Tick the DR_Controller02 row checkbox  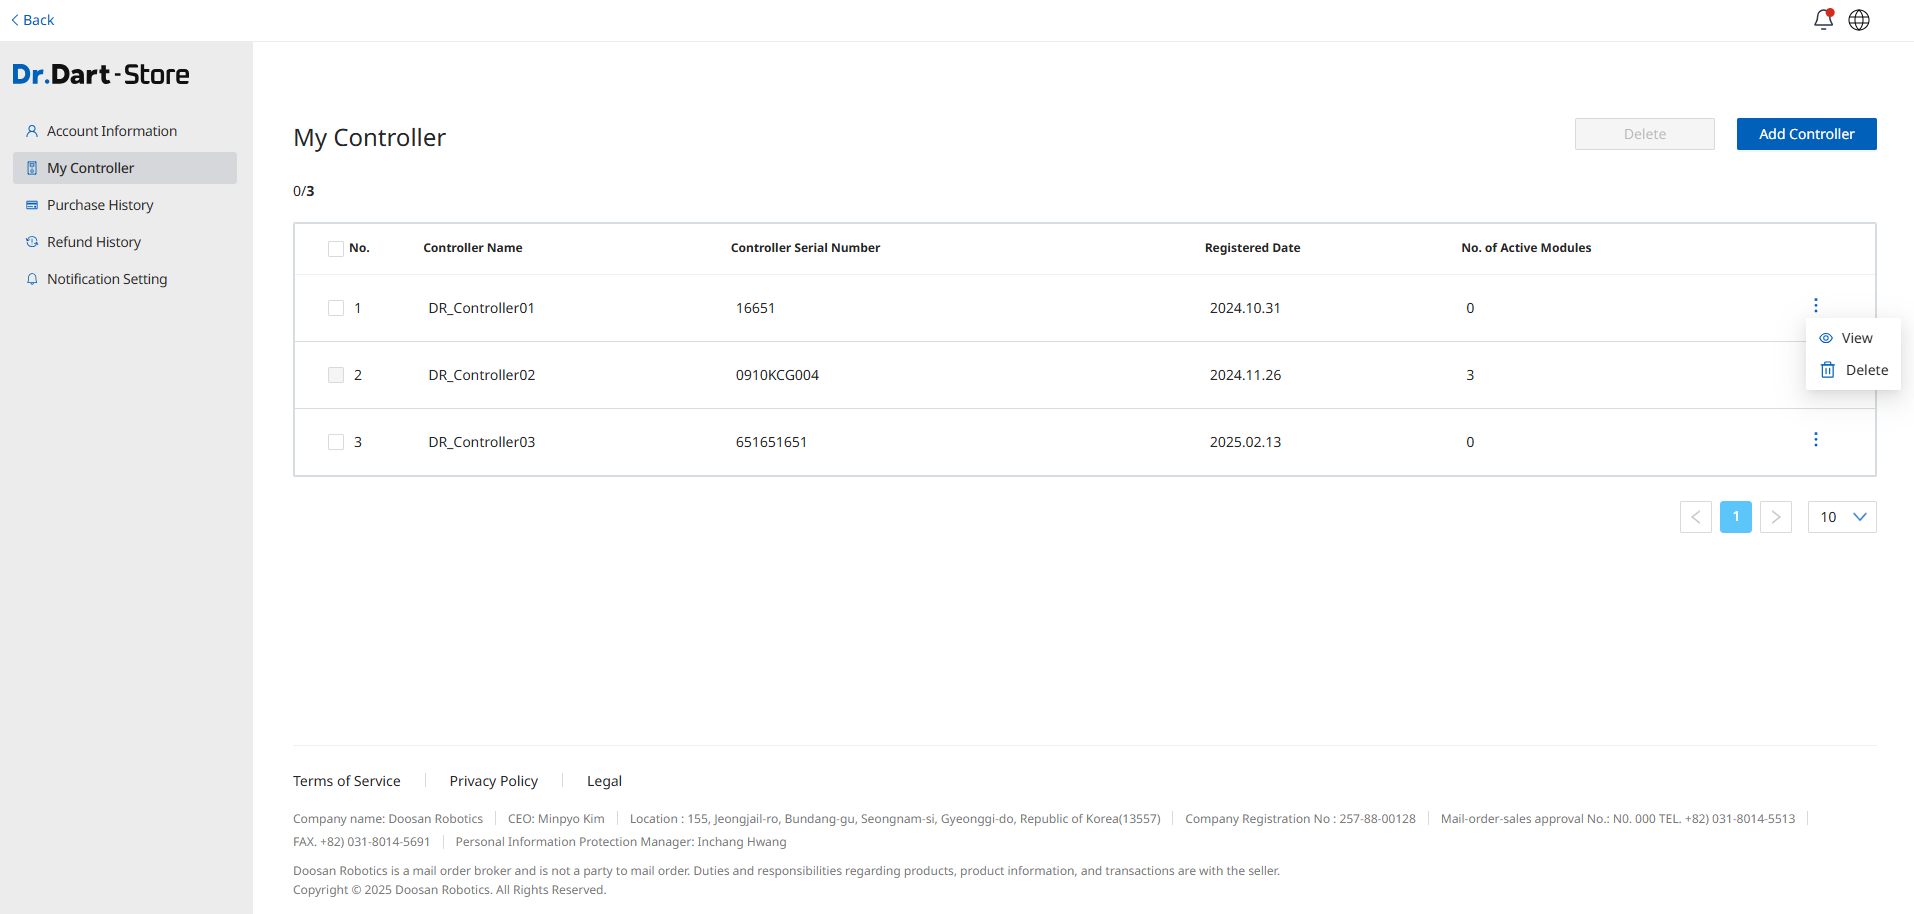pos(336,375)
